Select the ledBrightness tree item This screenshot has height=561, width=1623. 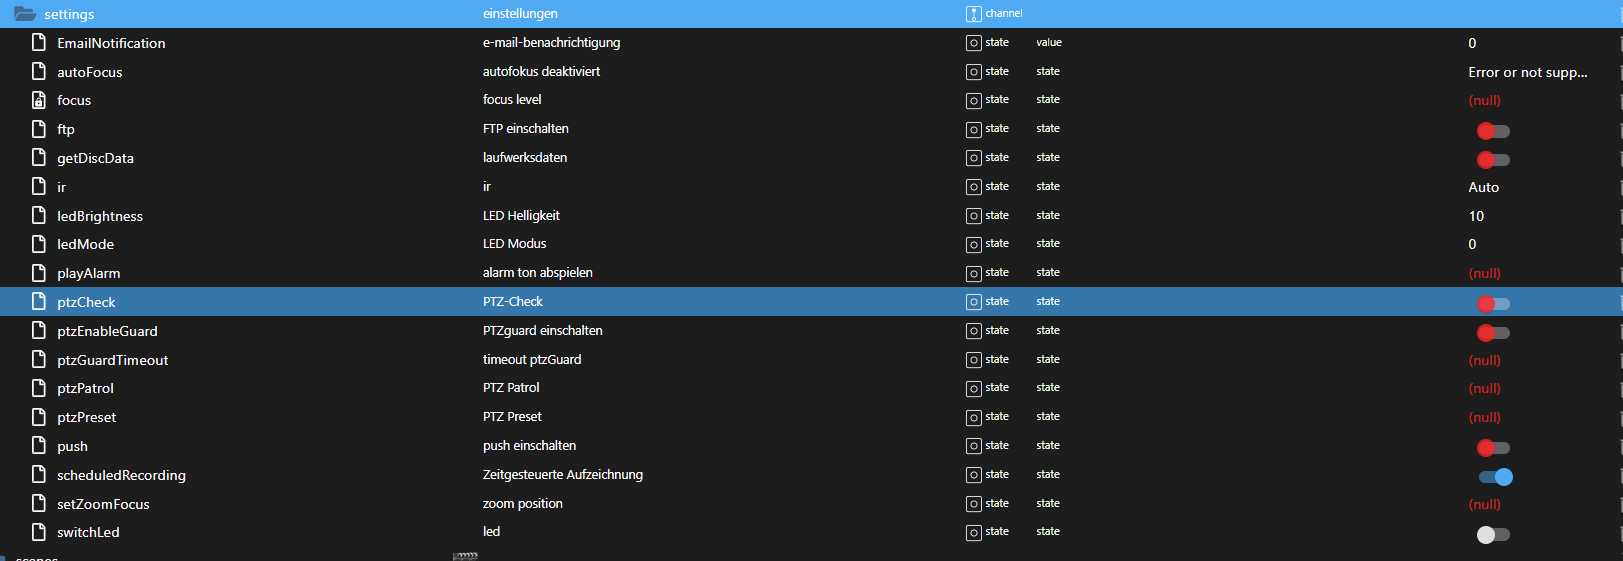100,216
